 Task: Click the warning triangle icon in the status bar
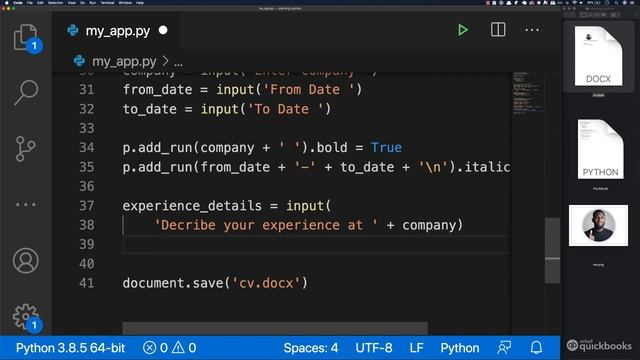[178, 348]
